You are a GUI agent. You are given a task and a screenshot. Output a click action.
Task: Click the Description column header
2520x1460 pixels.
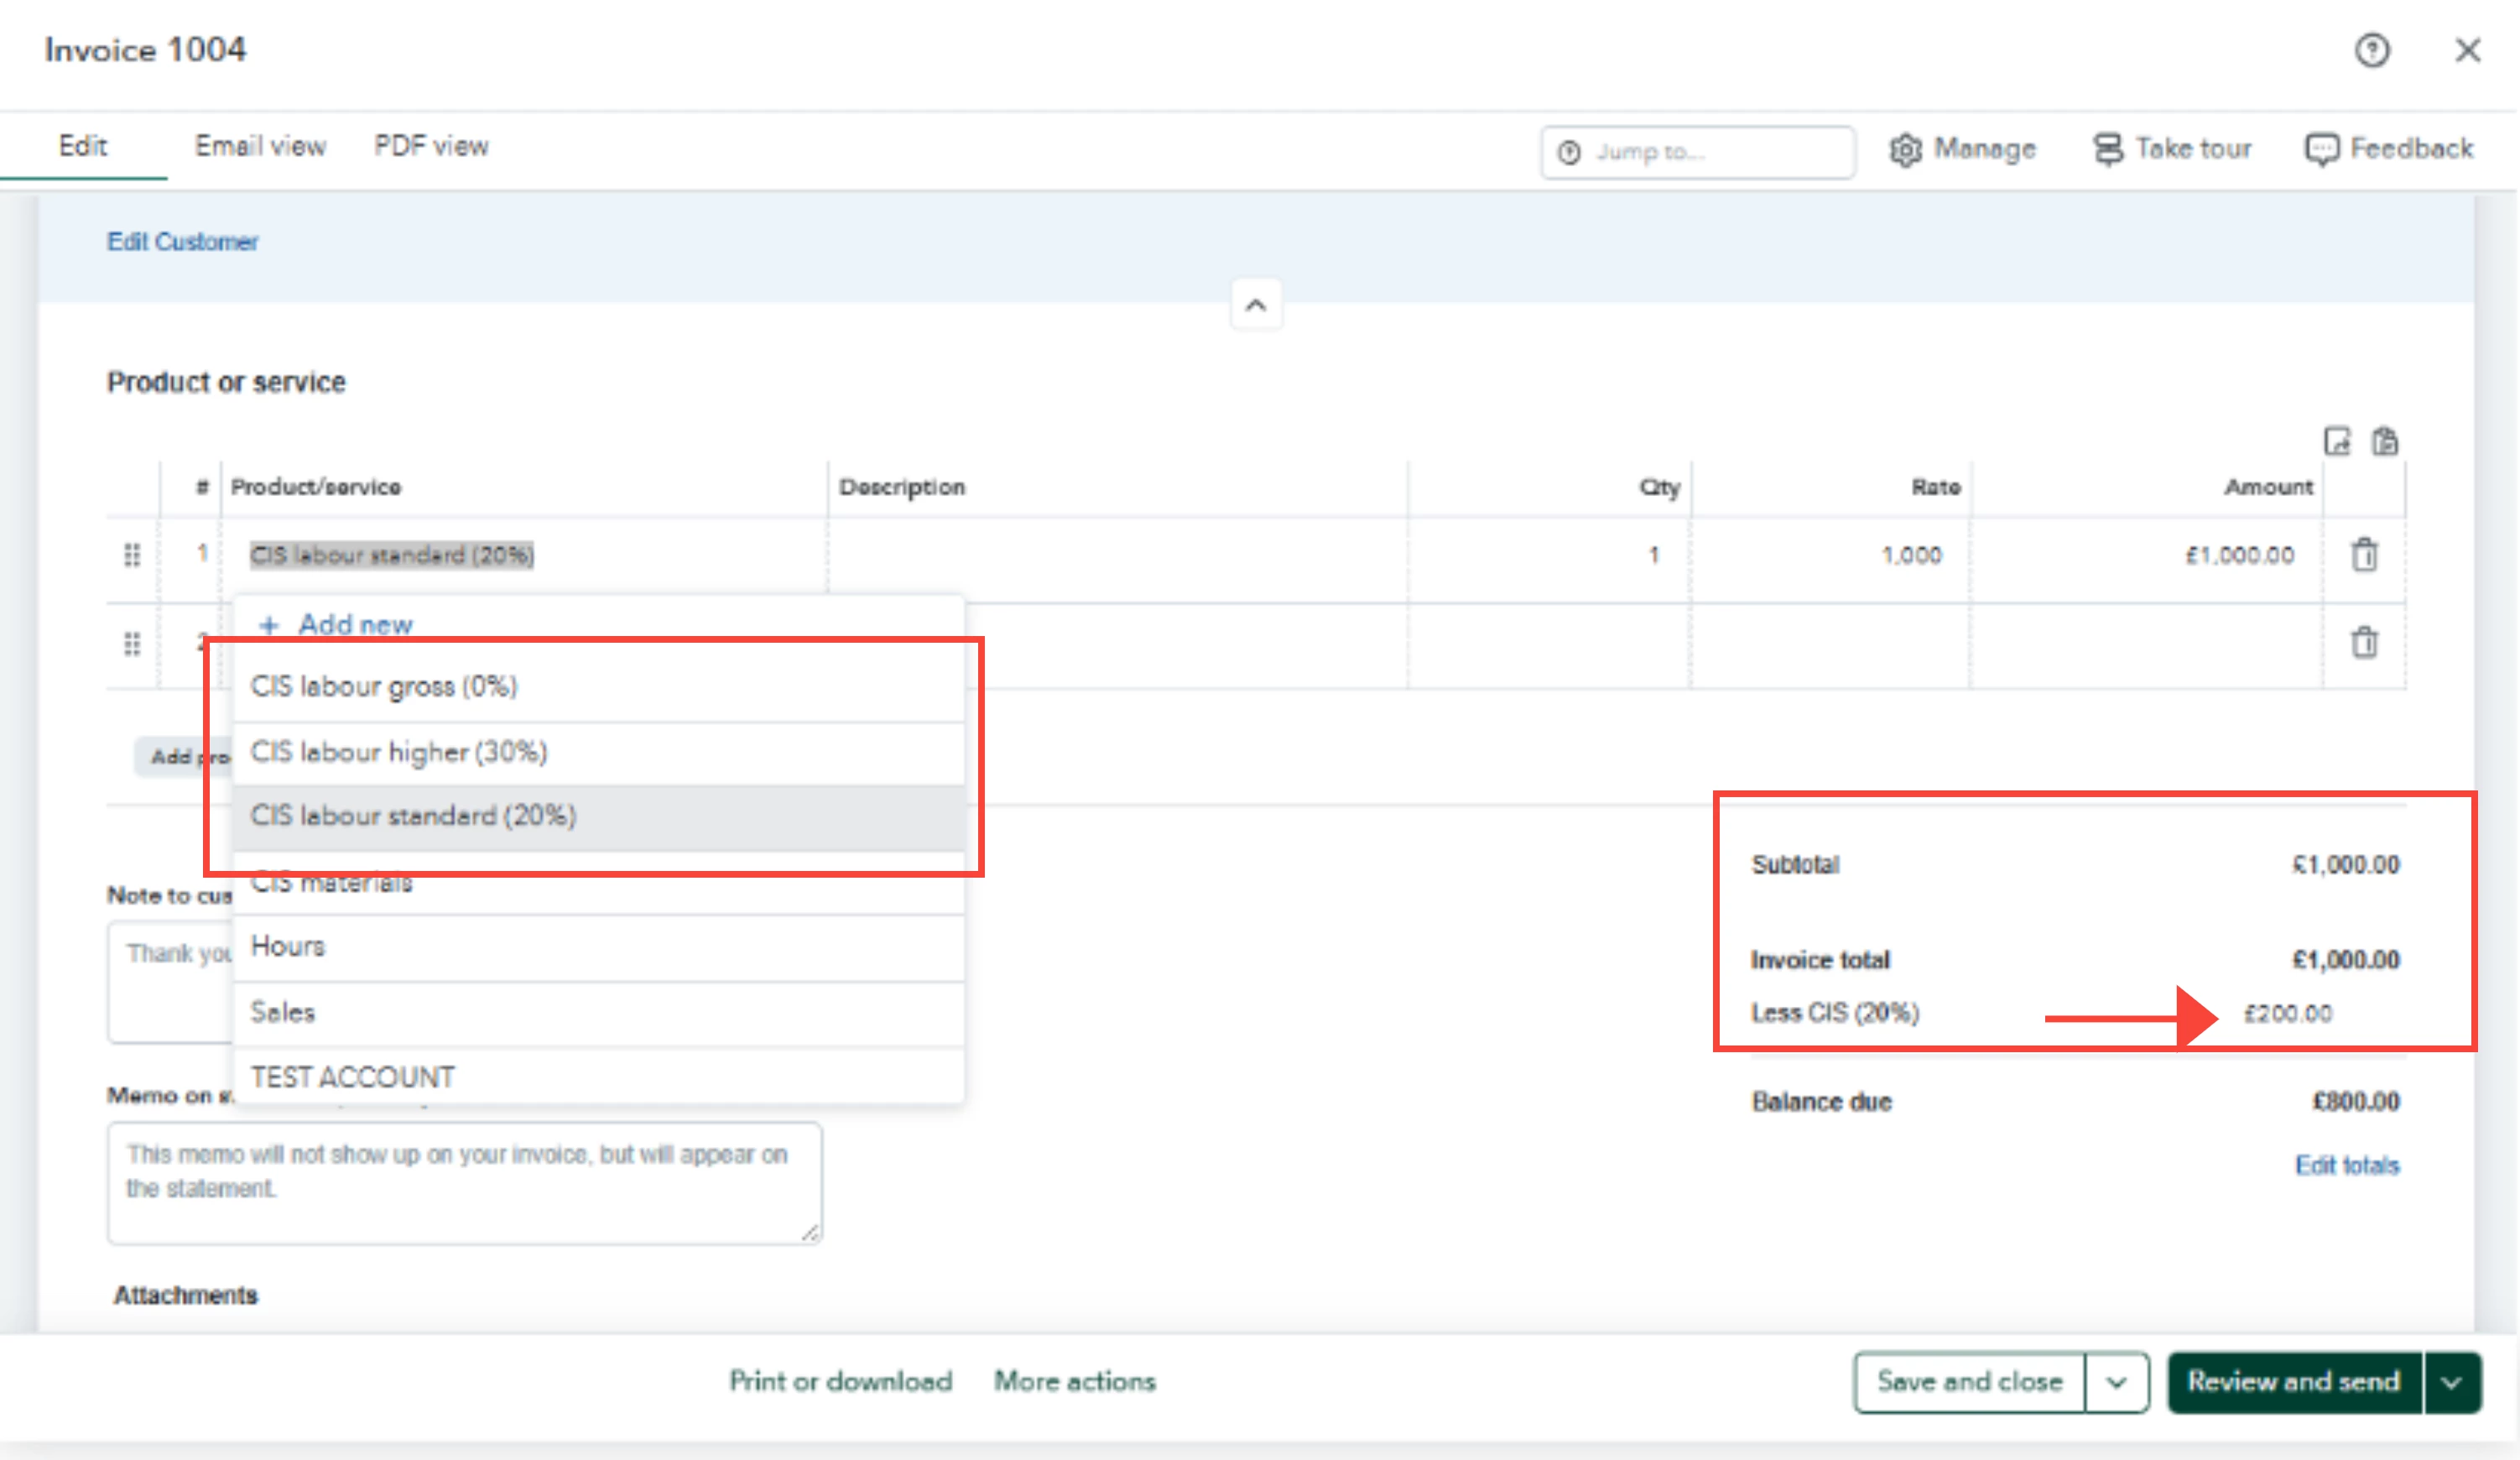[x=902, y=487]
